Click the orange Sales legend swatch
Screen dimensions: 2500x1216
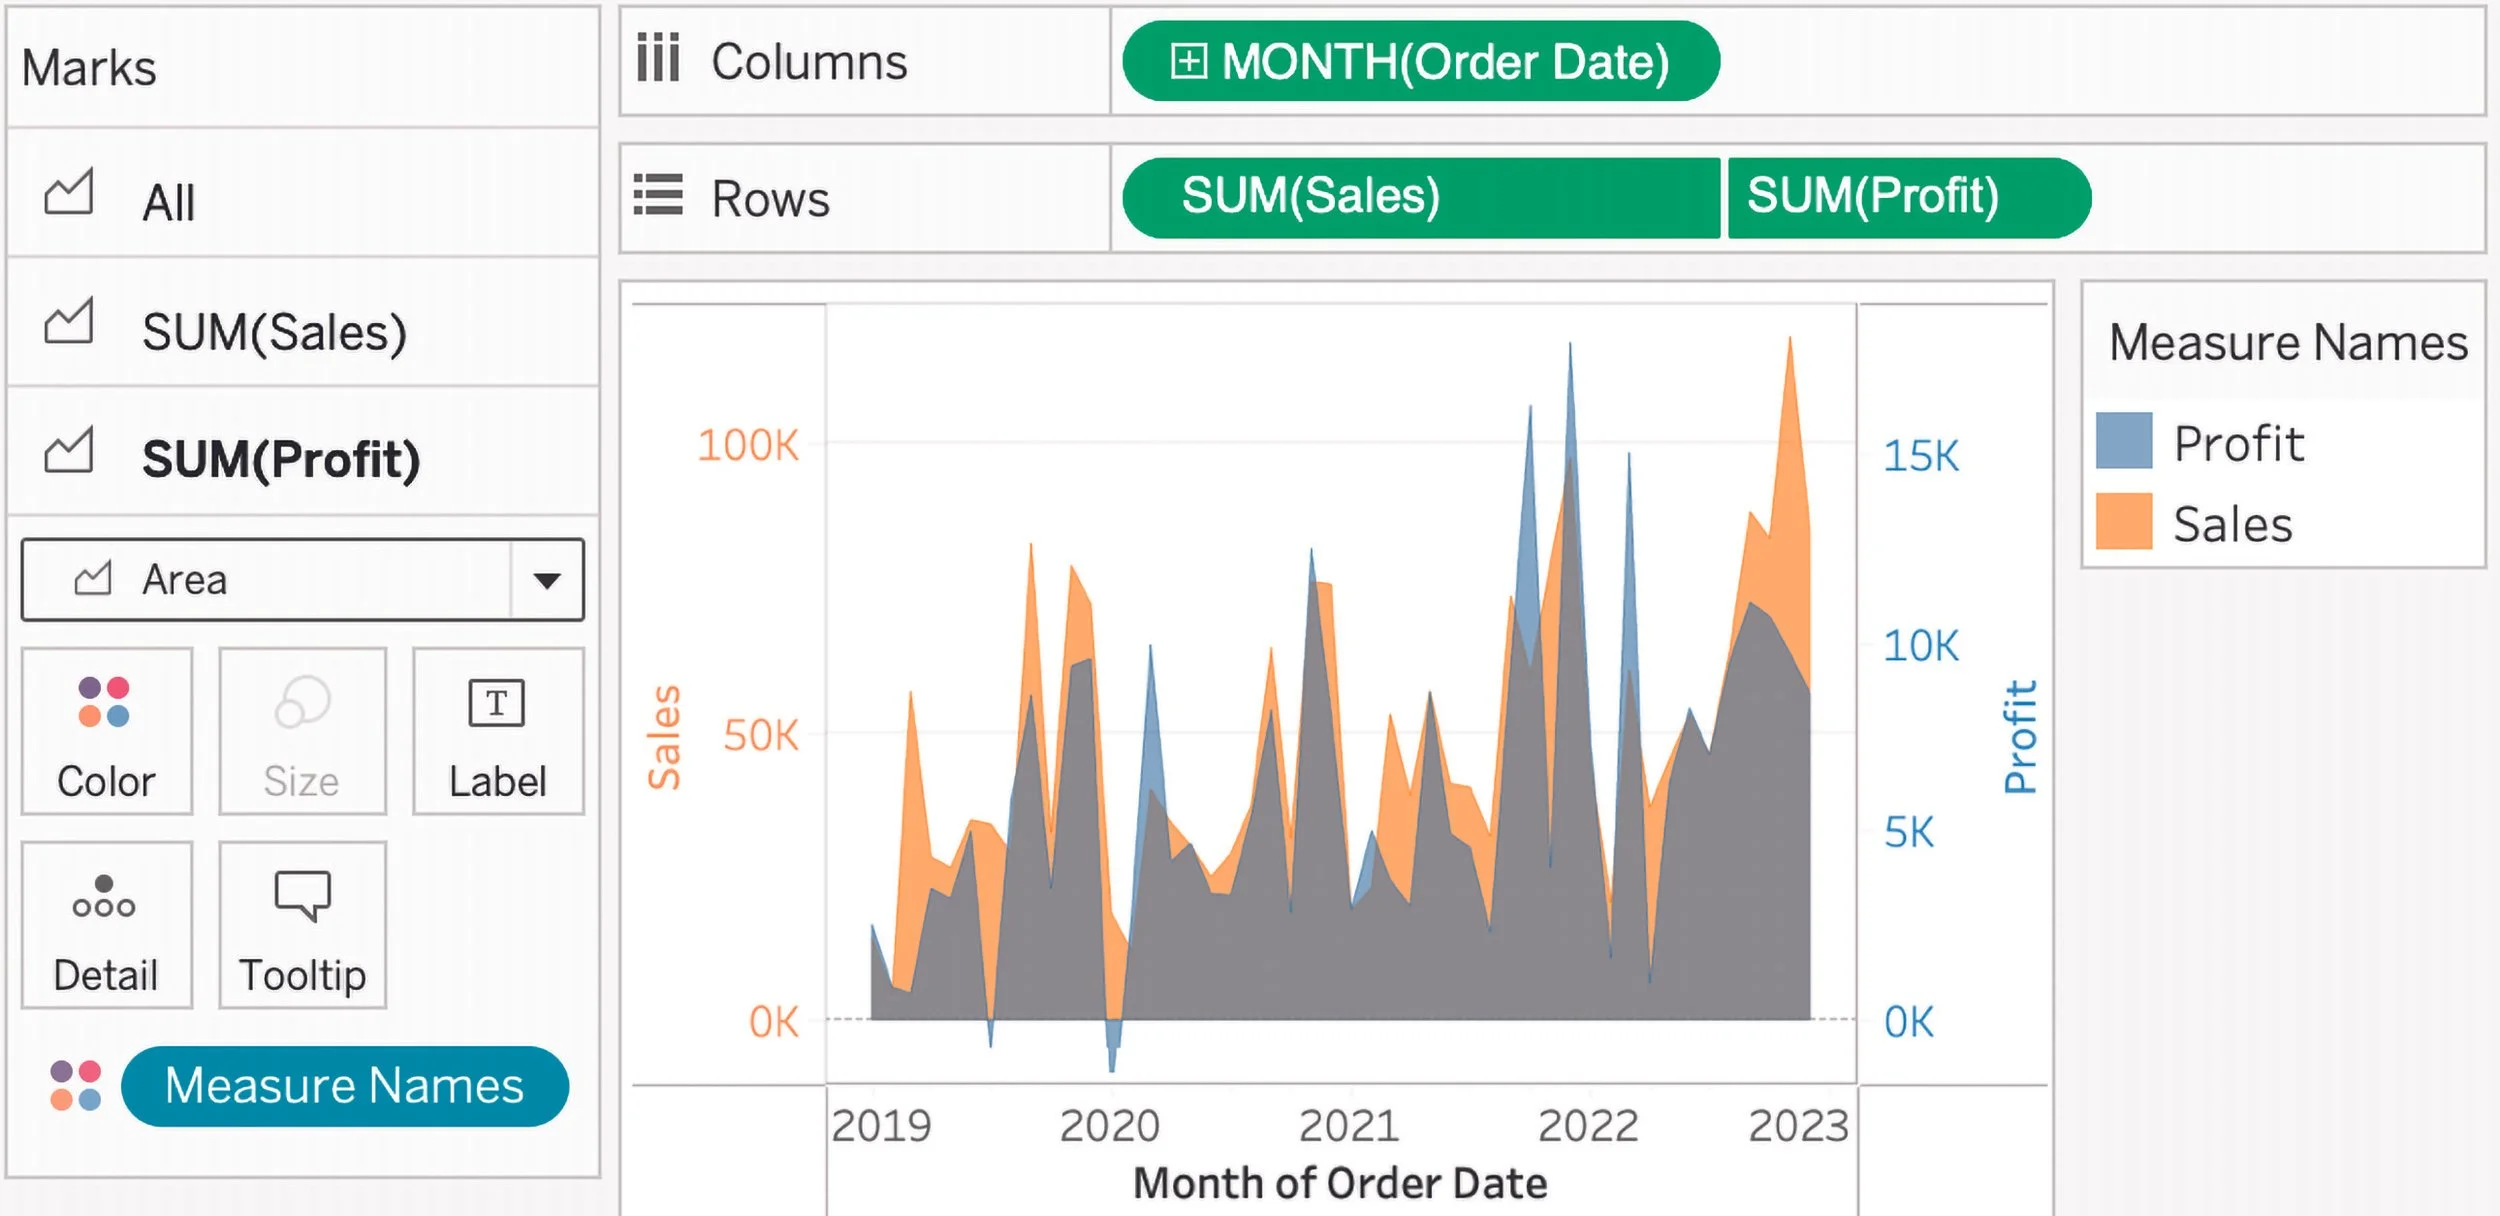pos(2123,521)
